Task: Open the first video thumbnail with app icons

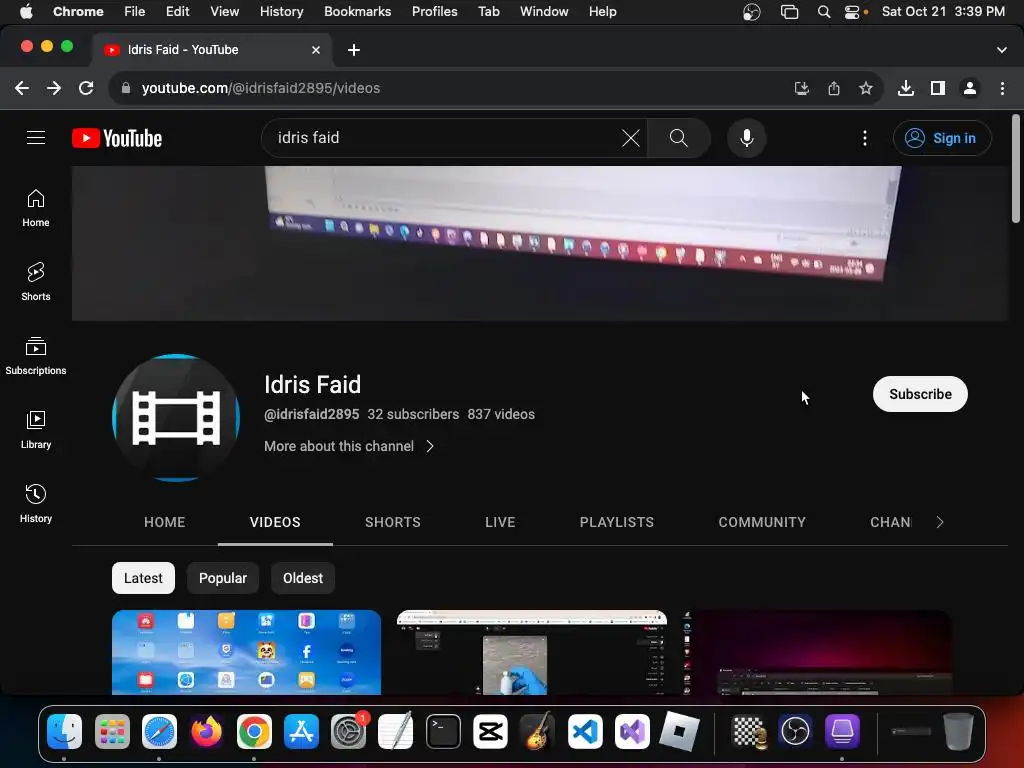Action: (x=246, y=652)
